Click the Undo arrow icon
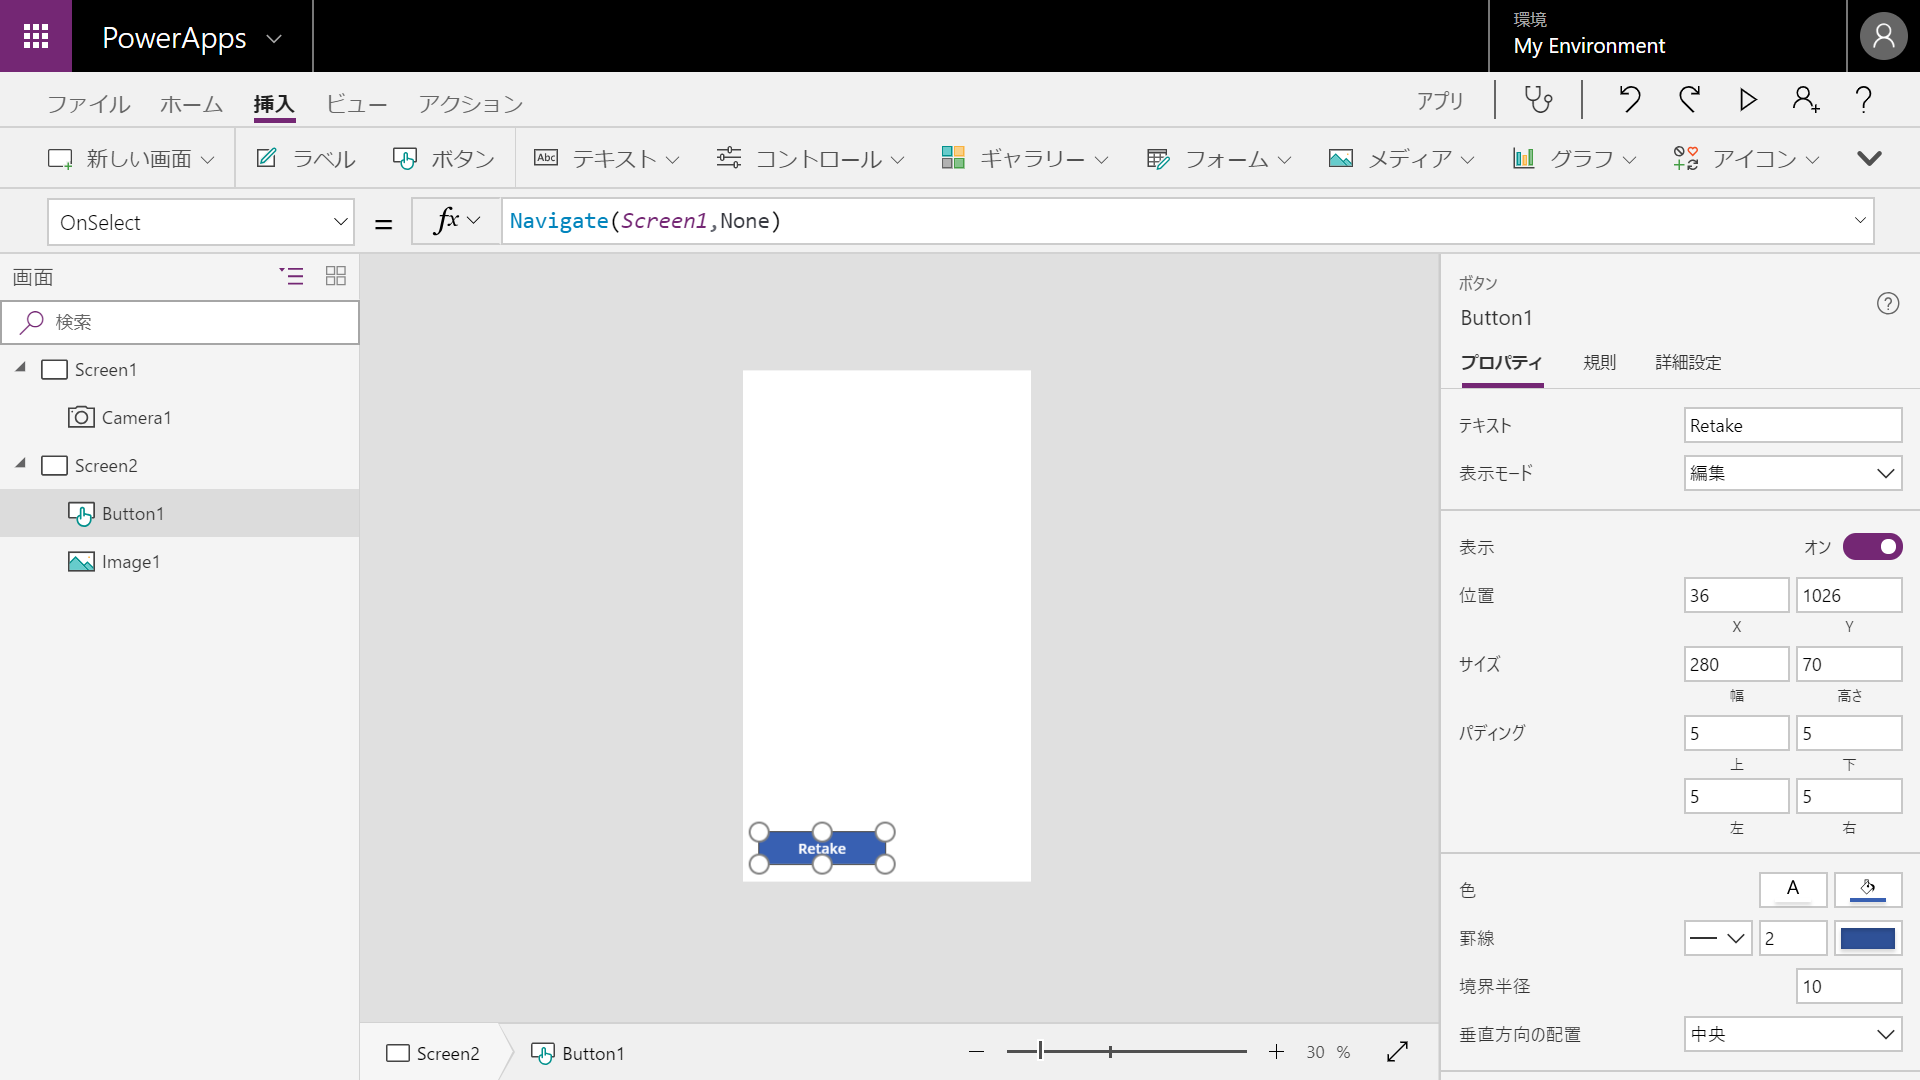 click(1630, 99)
